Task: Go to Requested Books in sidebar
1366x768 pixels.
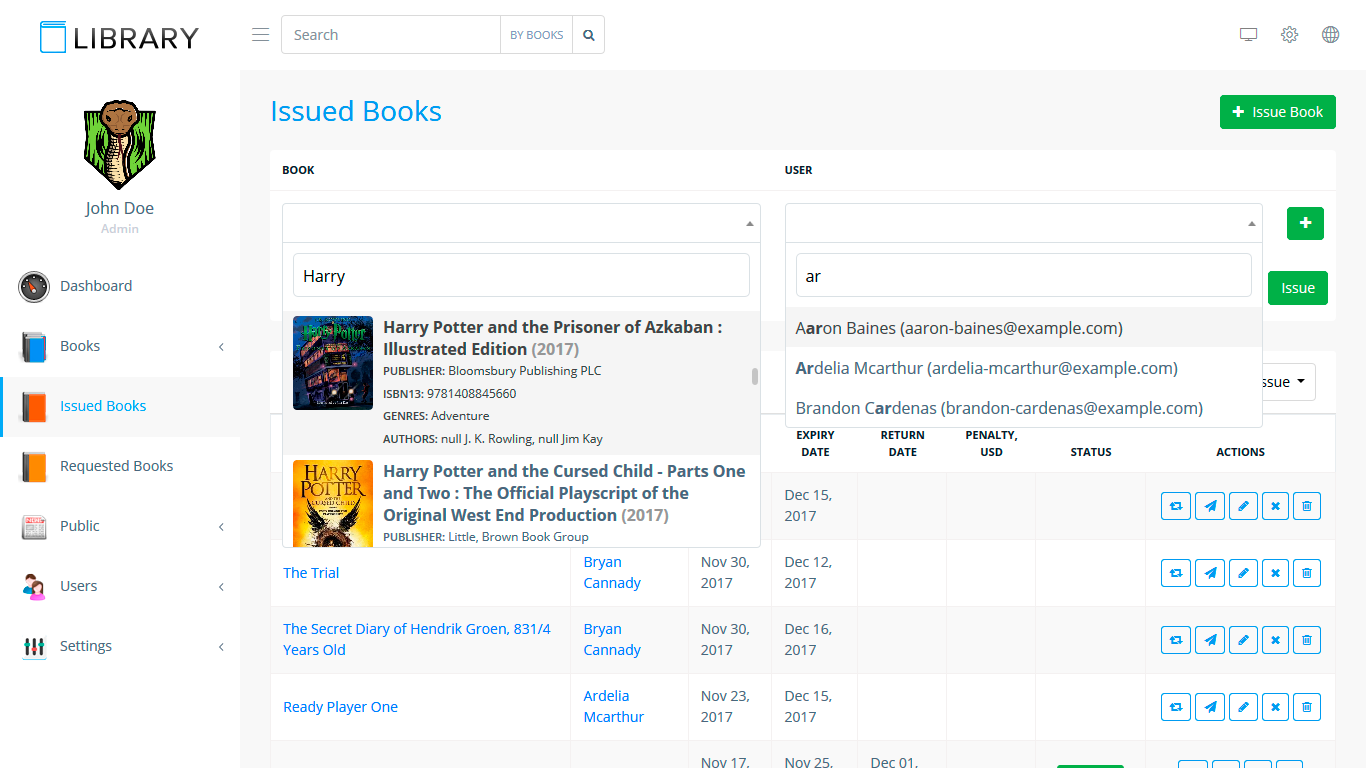Action: pos(116,466)
